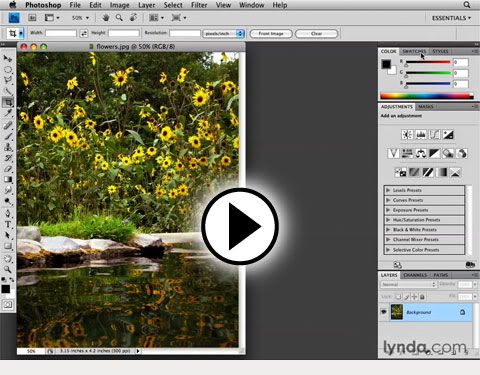
Task: Select the Elliptical Marquee tool
Action: [x=8, y=70]
